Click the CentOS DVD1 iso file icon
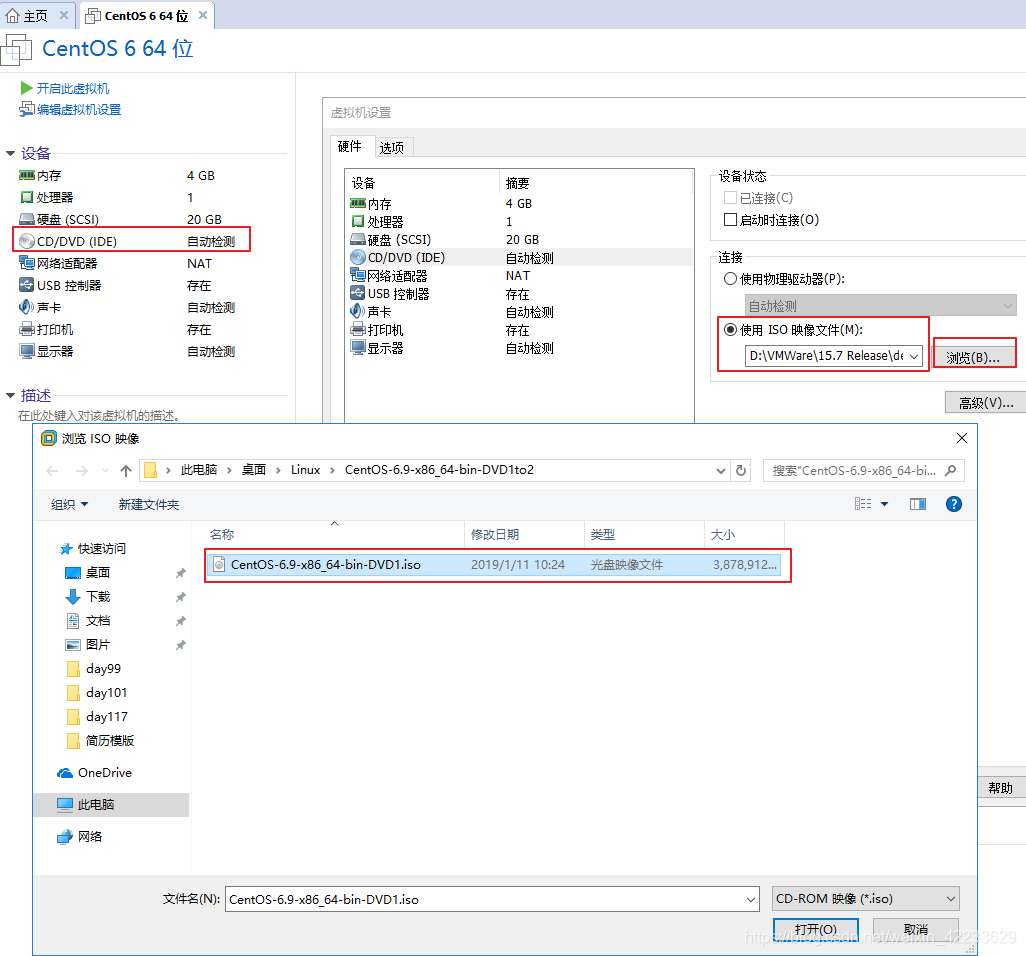 click(219, 564)
